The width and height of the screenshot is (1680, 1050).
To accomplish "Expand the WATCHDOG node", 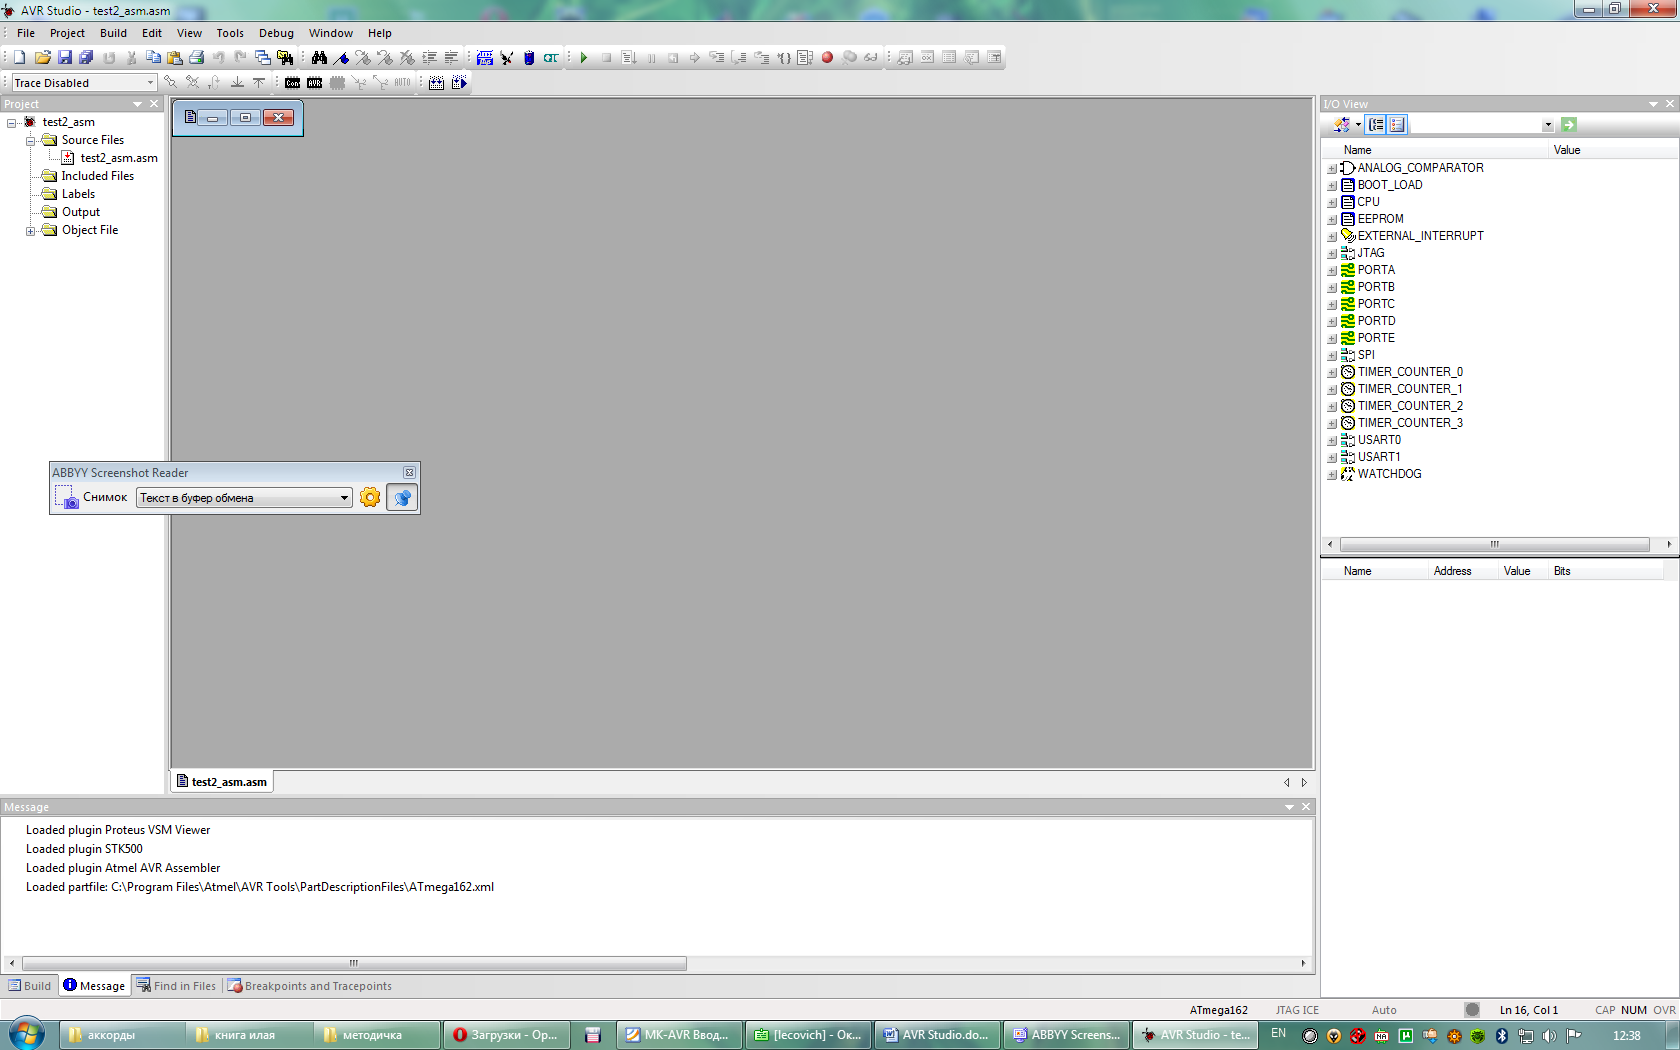I will pos(1332,475).
